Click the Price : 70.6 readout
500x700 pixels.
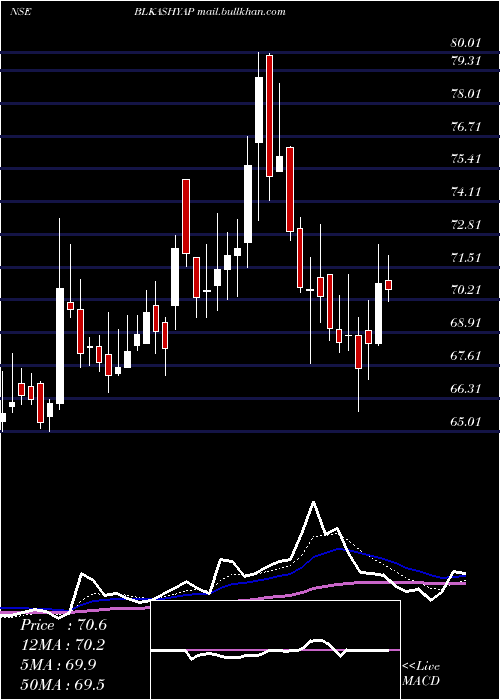(x=64, y=625)
